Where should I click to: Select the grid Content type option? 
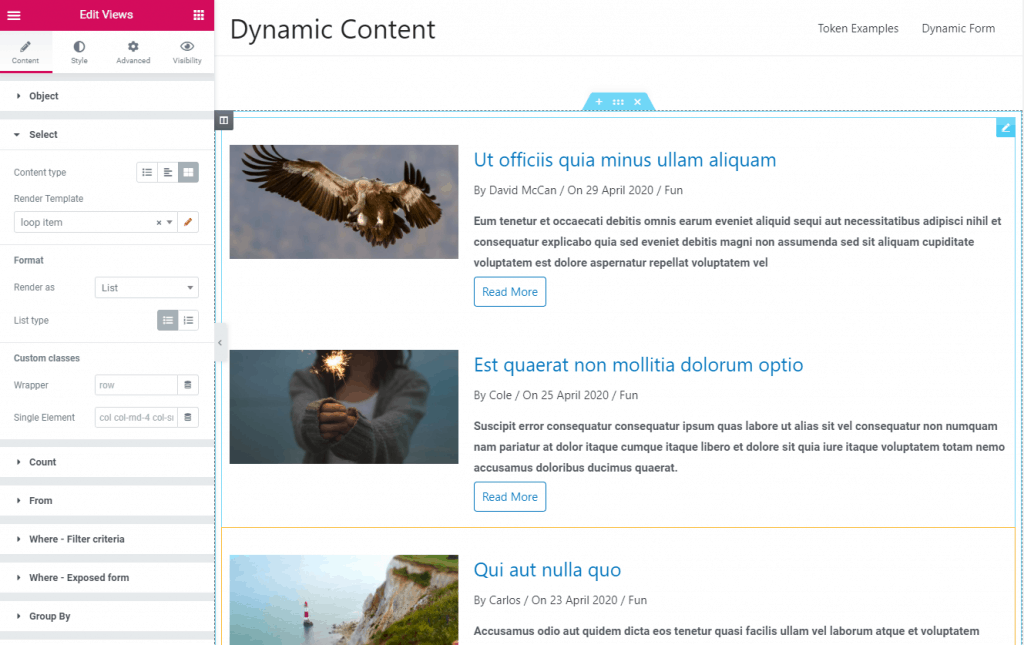pyautogui.click(x=188, y=172)
